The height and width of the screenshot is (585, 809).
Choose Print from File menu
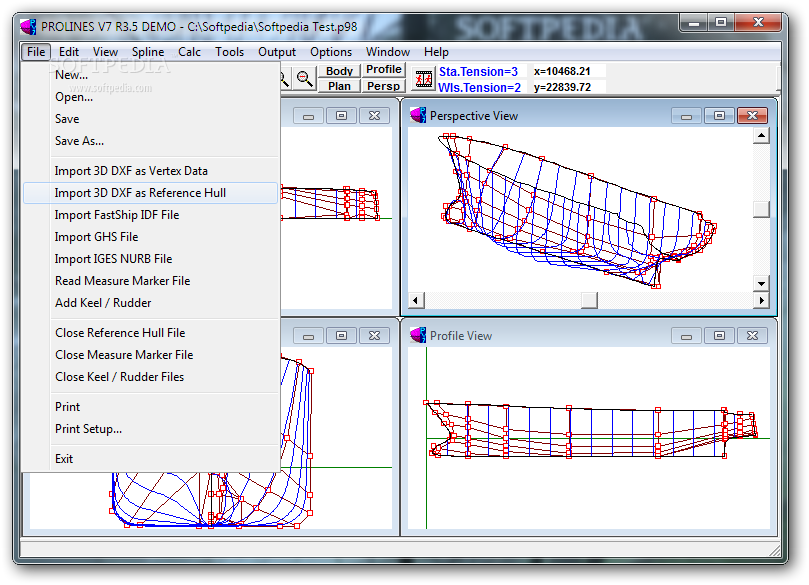150,407
